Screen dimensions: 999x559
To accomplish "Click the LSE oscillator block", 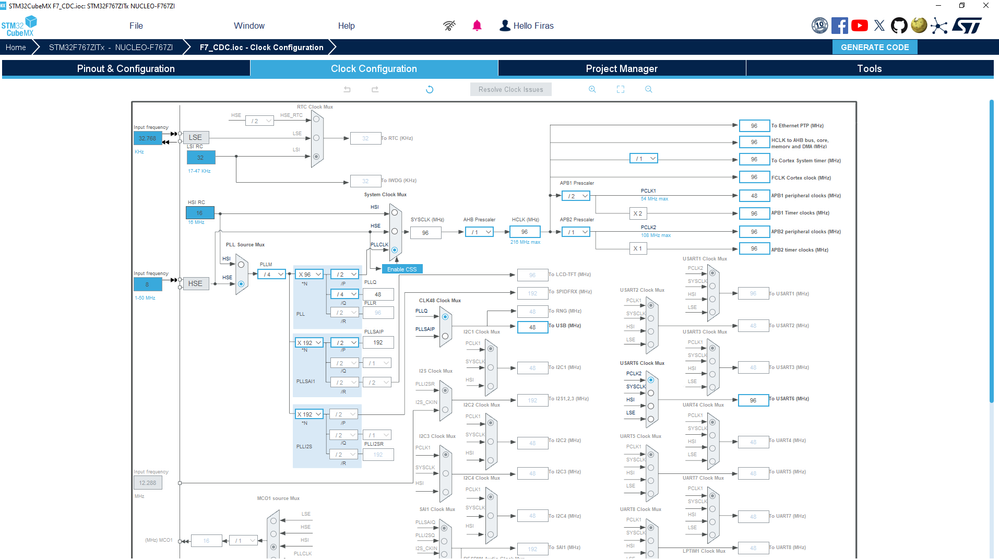I will coord(196,137).
